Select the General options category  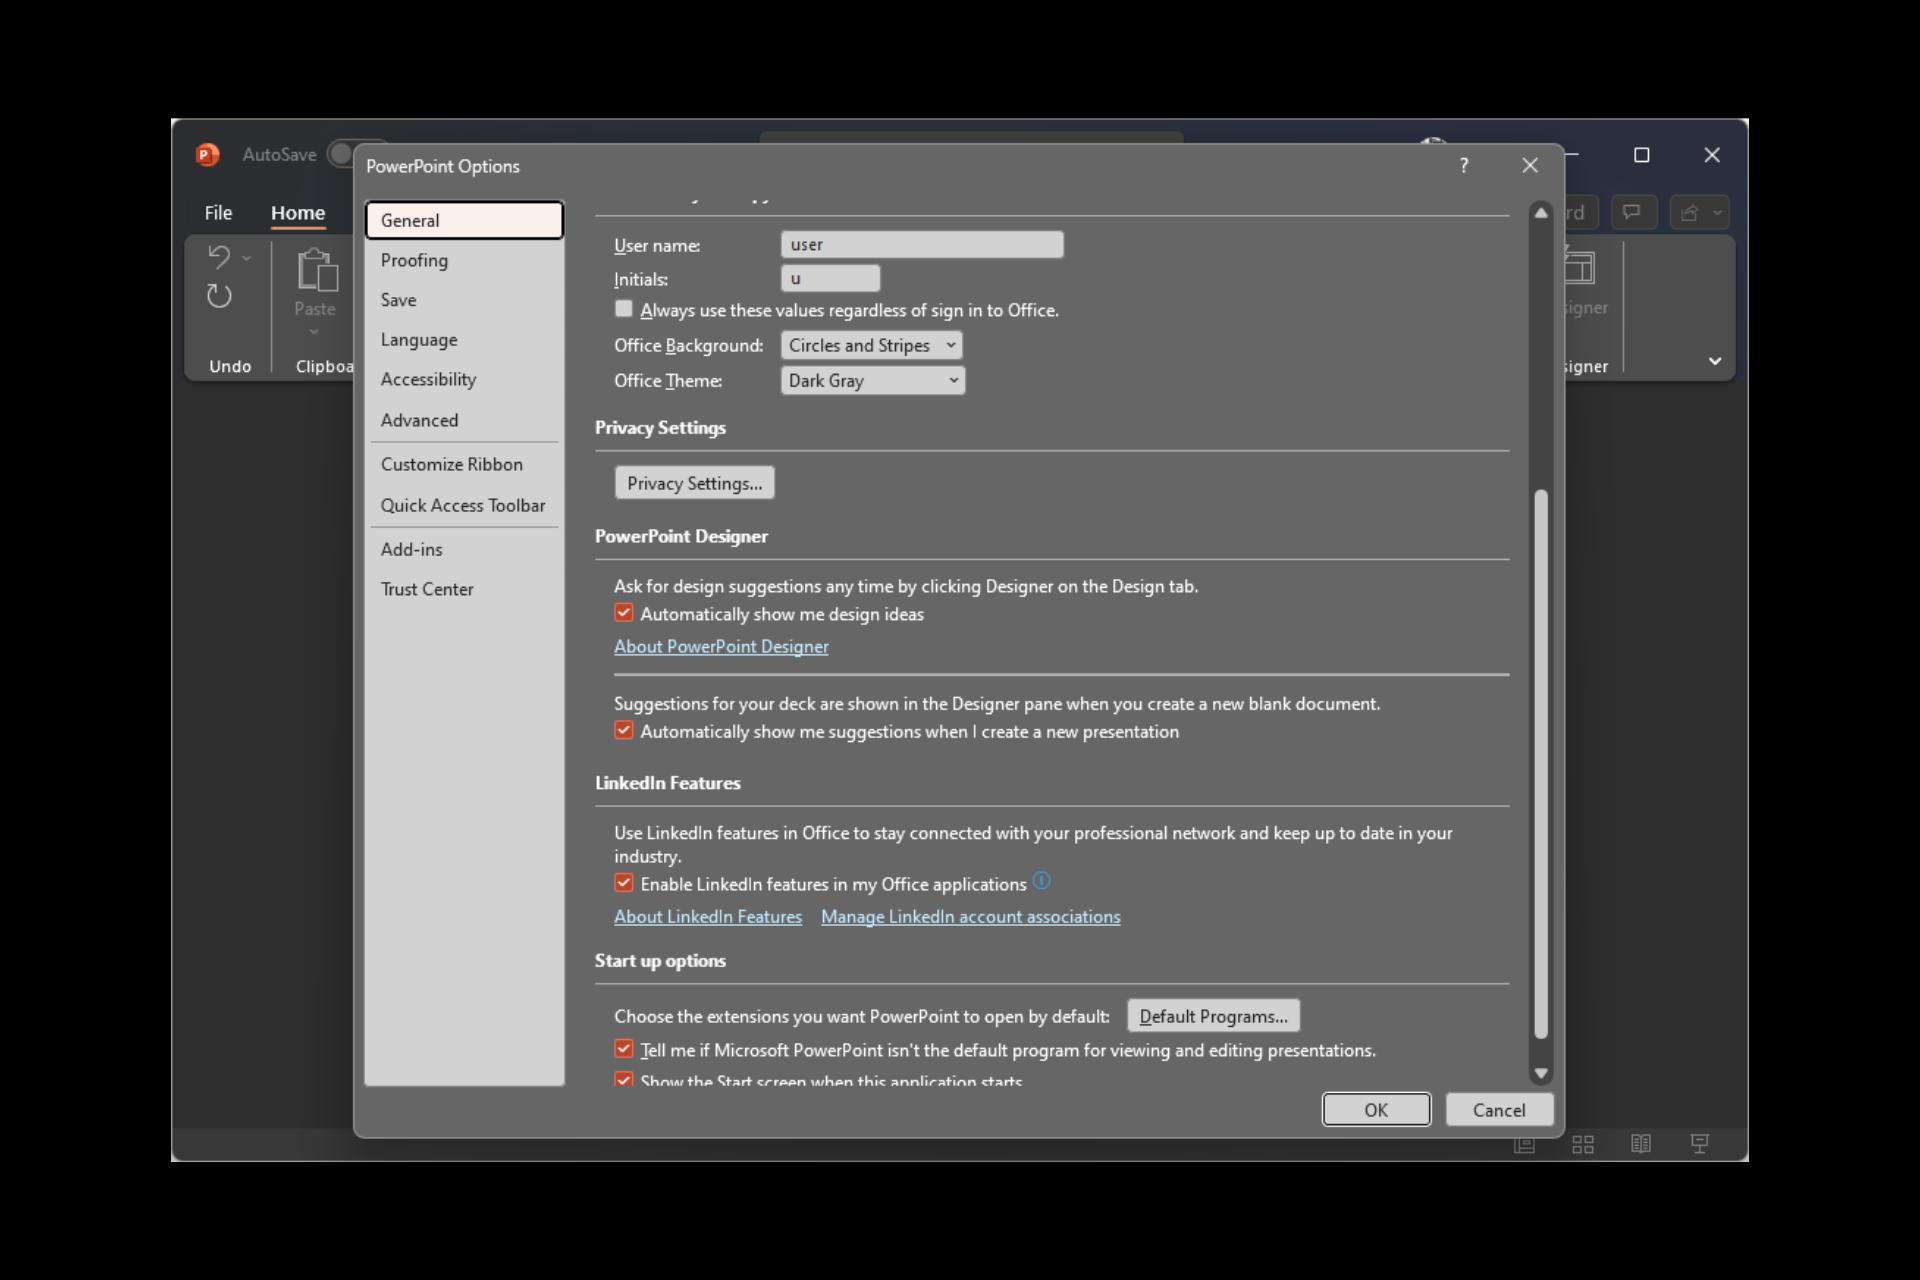point(464,220)
